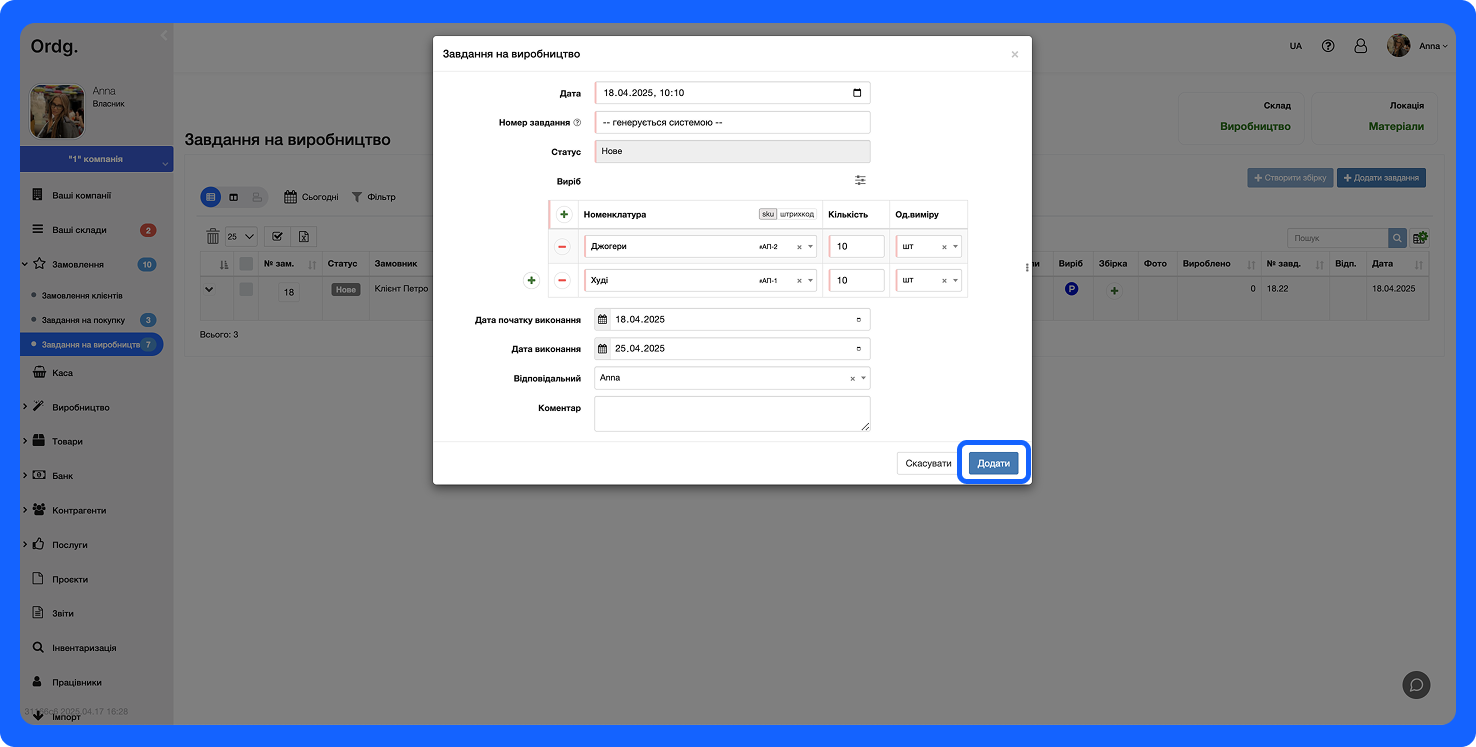Switch to штрихкод input mode
This screenshot has width=1476, height=747.
click(797, 214)
